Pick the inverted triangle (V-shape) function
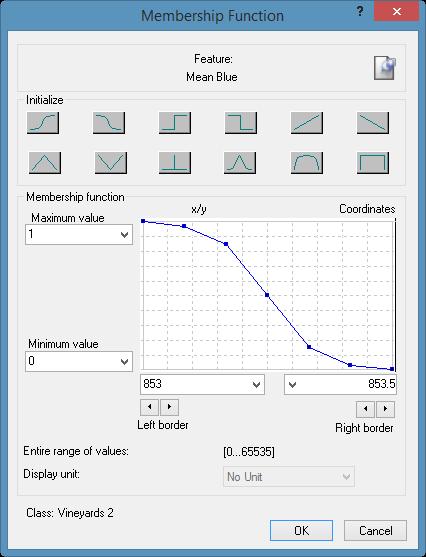This screenshot has height=557, width=426. [x=111, y=163]
